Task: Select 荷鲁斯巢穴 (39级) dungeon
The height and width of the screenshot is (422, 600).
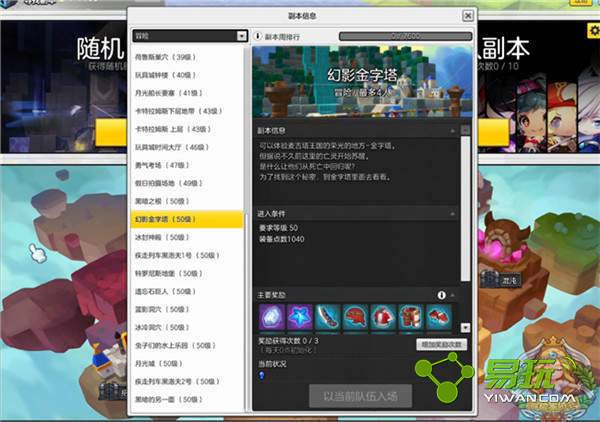Action: click(x=187, y=57)
